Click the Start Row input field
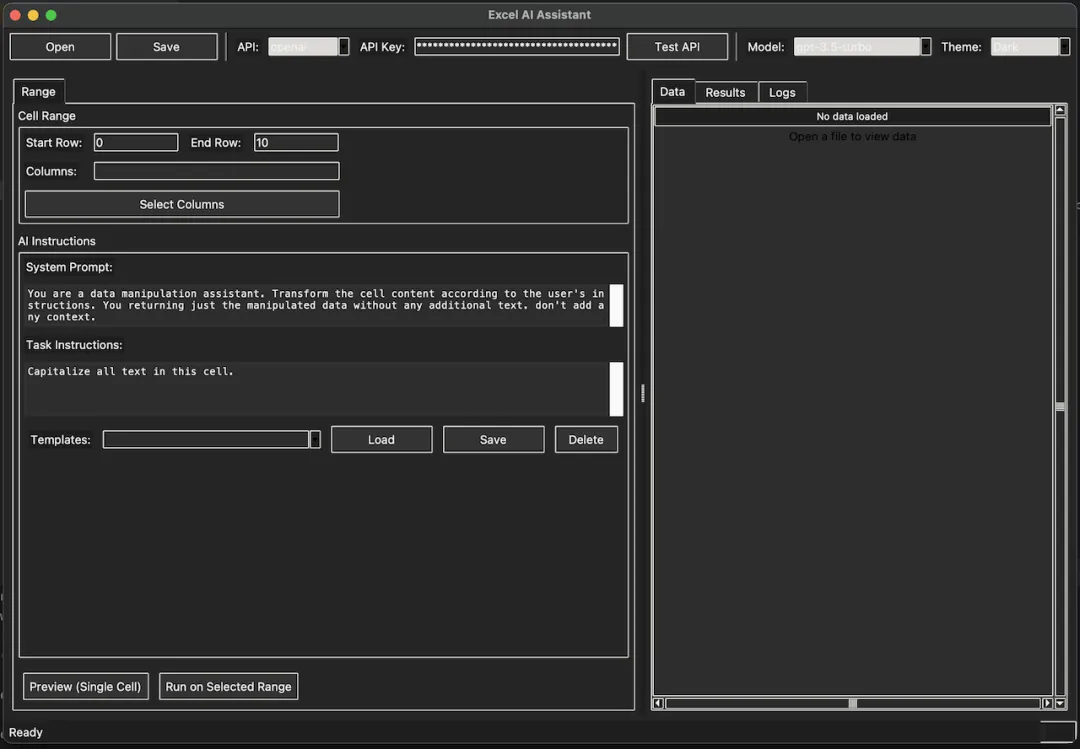This screenshot has height=749, width=1080. [136, 143]
